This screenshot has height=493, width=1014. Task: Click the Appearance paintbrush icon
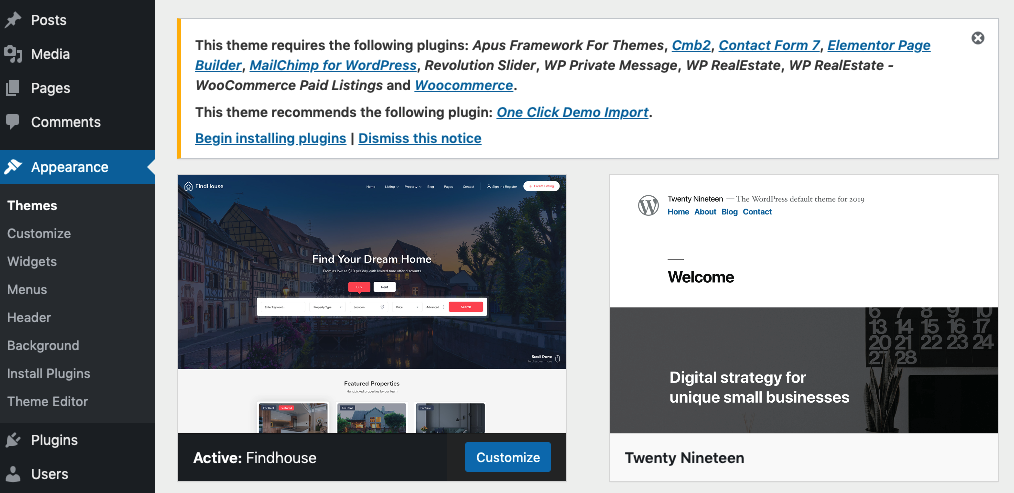(x=13, y=167)
